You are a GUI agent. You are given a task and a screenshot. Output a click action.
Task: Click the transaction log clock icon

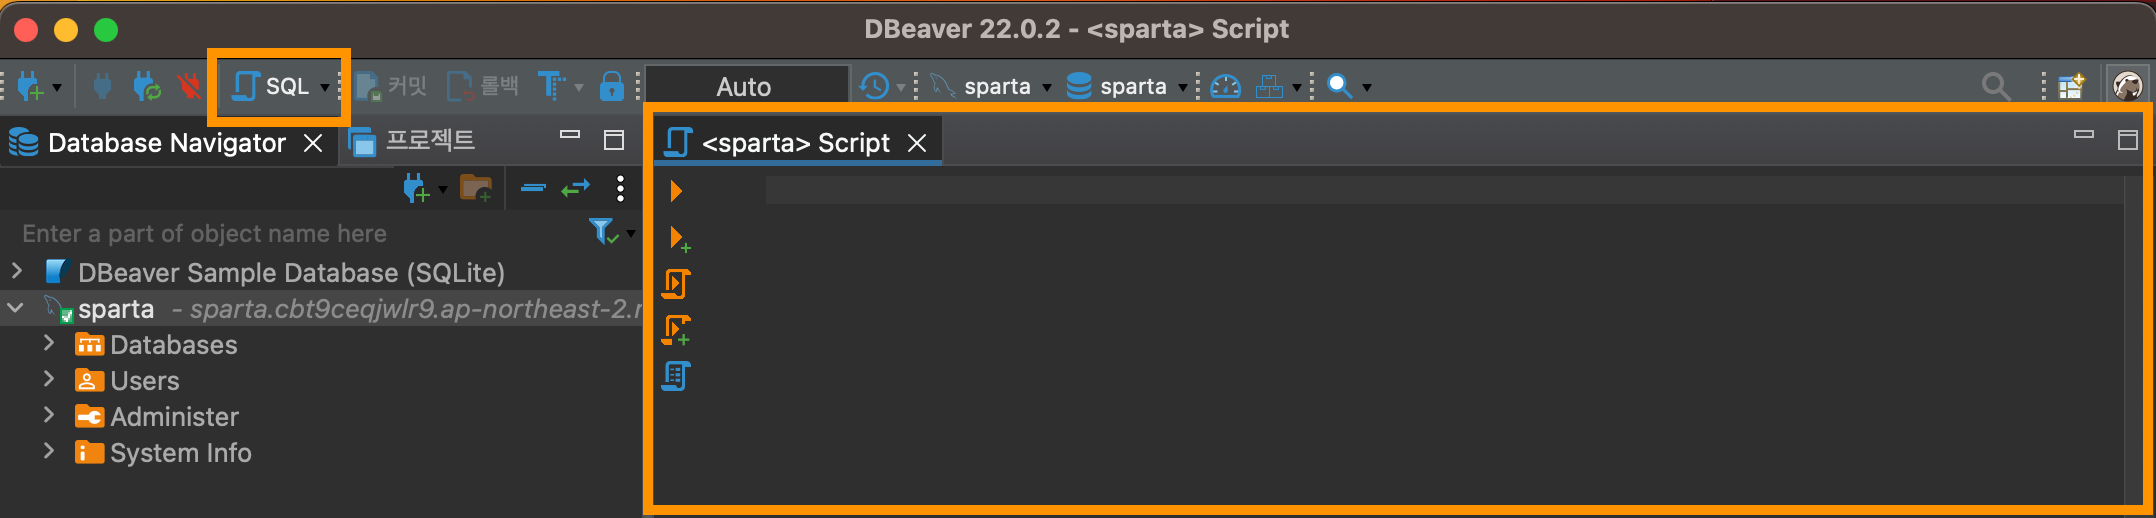coord(874,87)
